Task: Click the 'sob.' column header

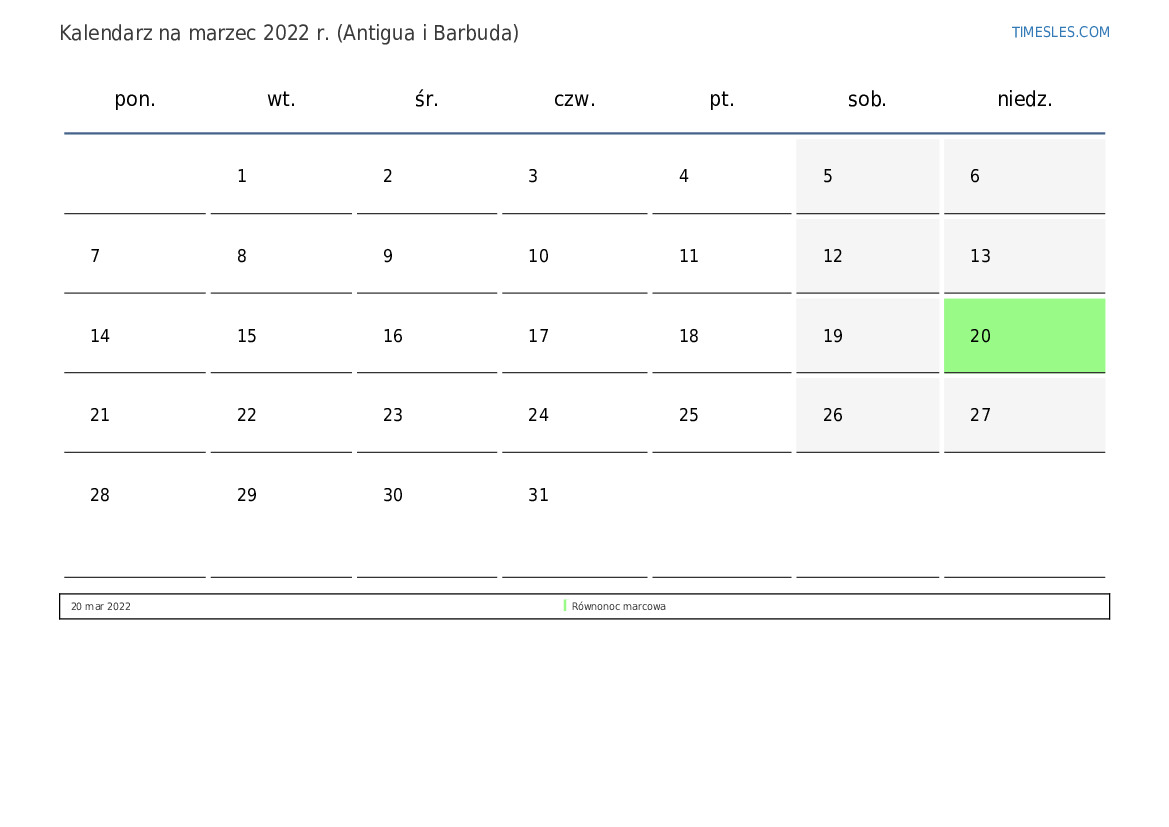Action: point(867,99)
